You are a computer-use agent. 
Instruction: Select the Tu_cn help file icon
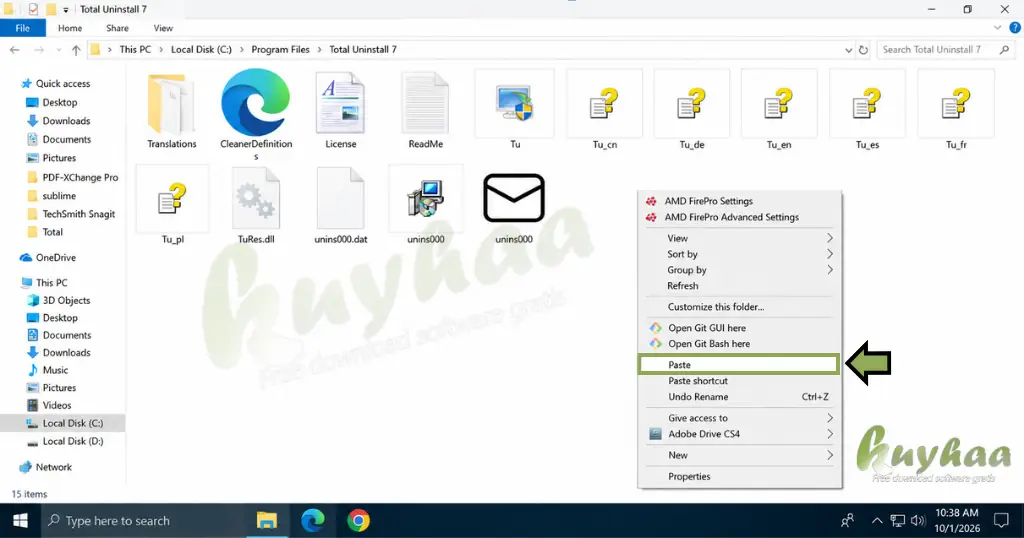(604, 104)
